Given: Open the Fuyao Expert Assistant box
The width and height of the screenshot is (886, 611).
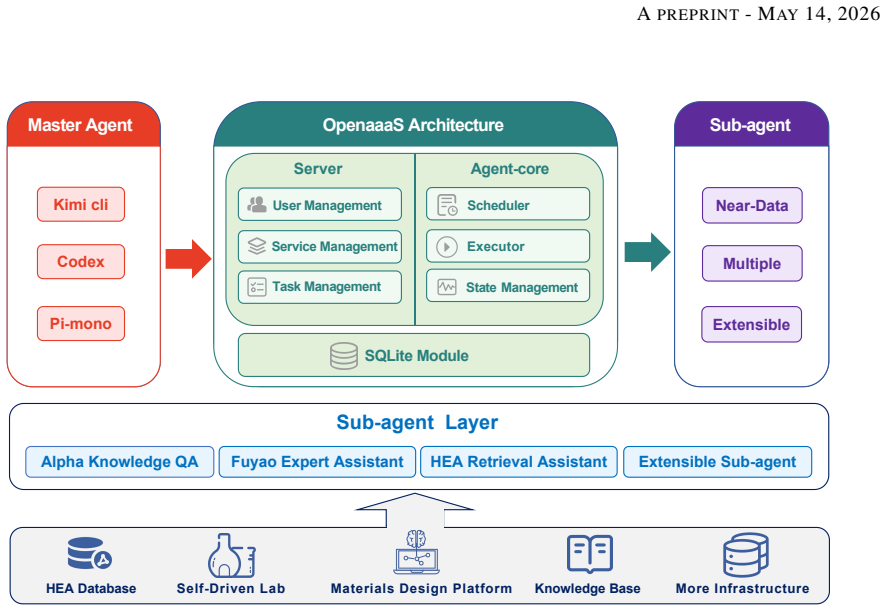Looking at the screenshot, I should pyautogui.click(x=318, y=462).
